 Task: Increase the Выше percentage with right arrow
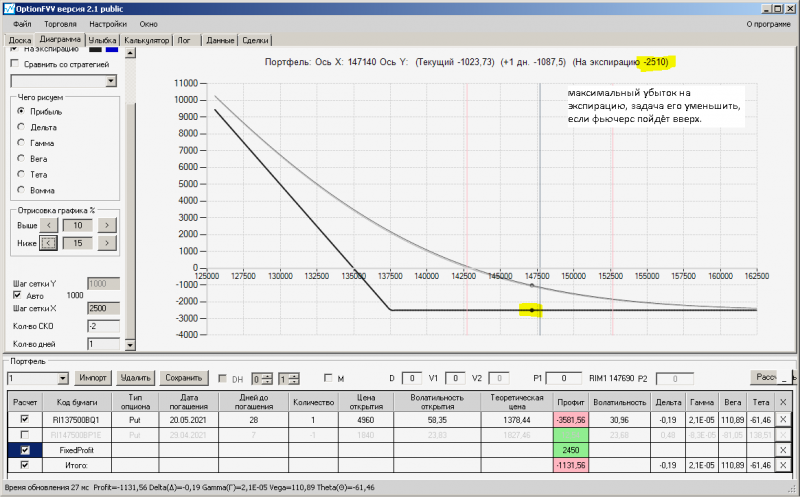pos(107,225)
